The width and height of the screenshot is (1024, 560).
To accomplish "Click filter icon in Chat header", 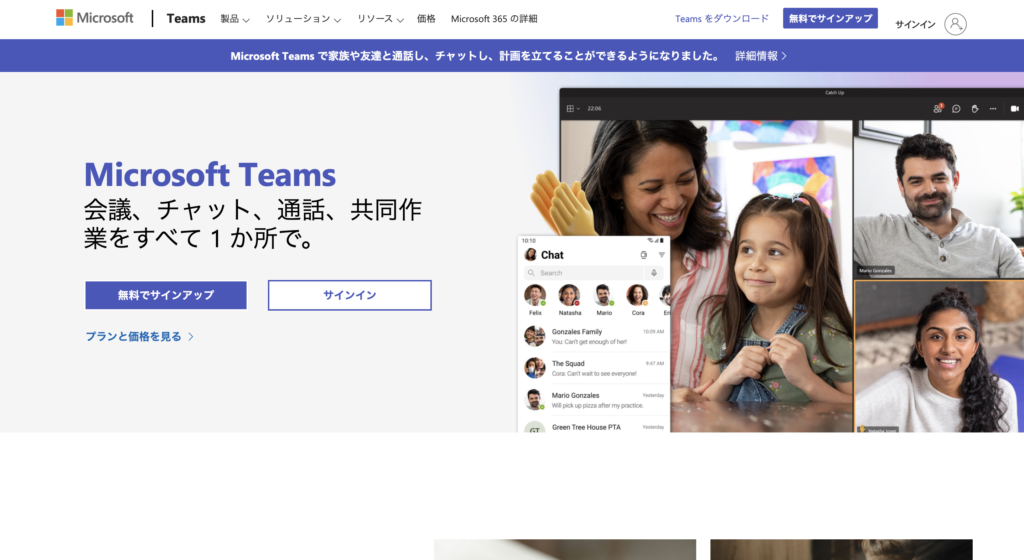I will point(662,255).
